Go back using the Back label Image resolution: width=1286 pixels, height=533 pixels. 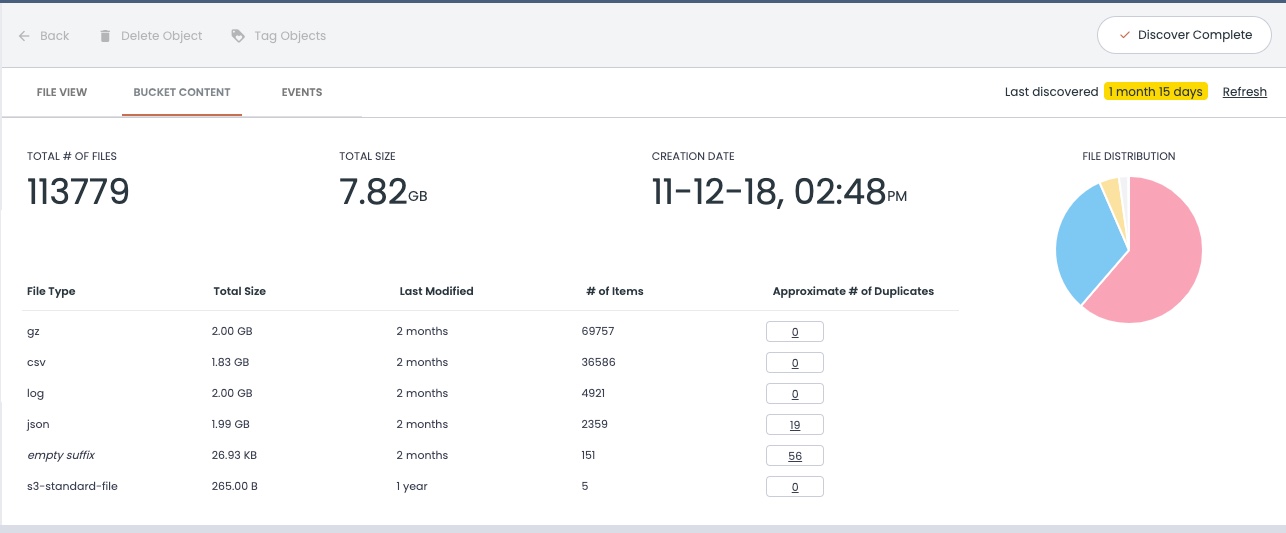(55, 36)
